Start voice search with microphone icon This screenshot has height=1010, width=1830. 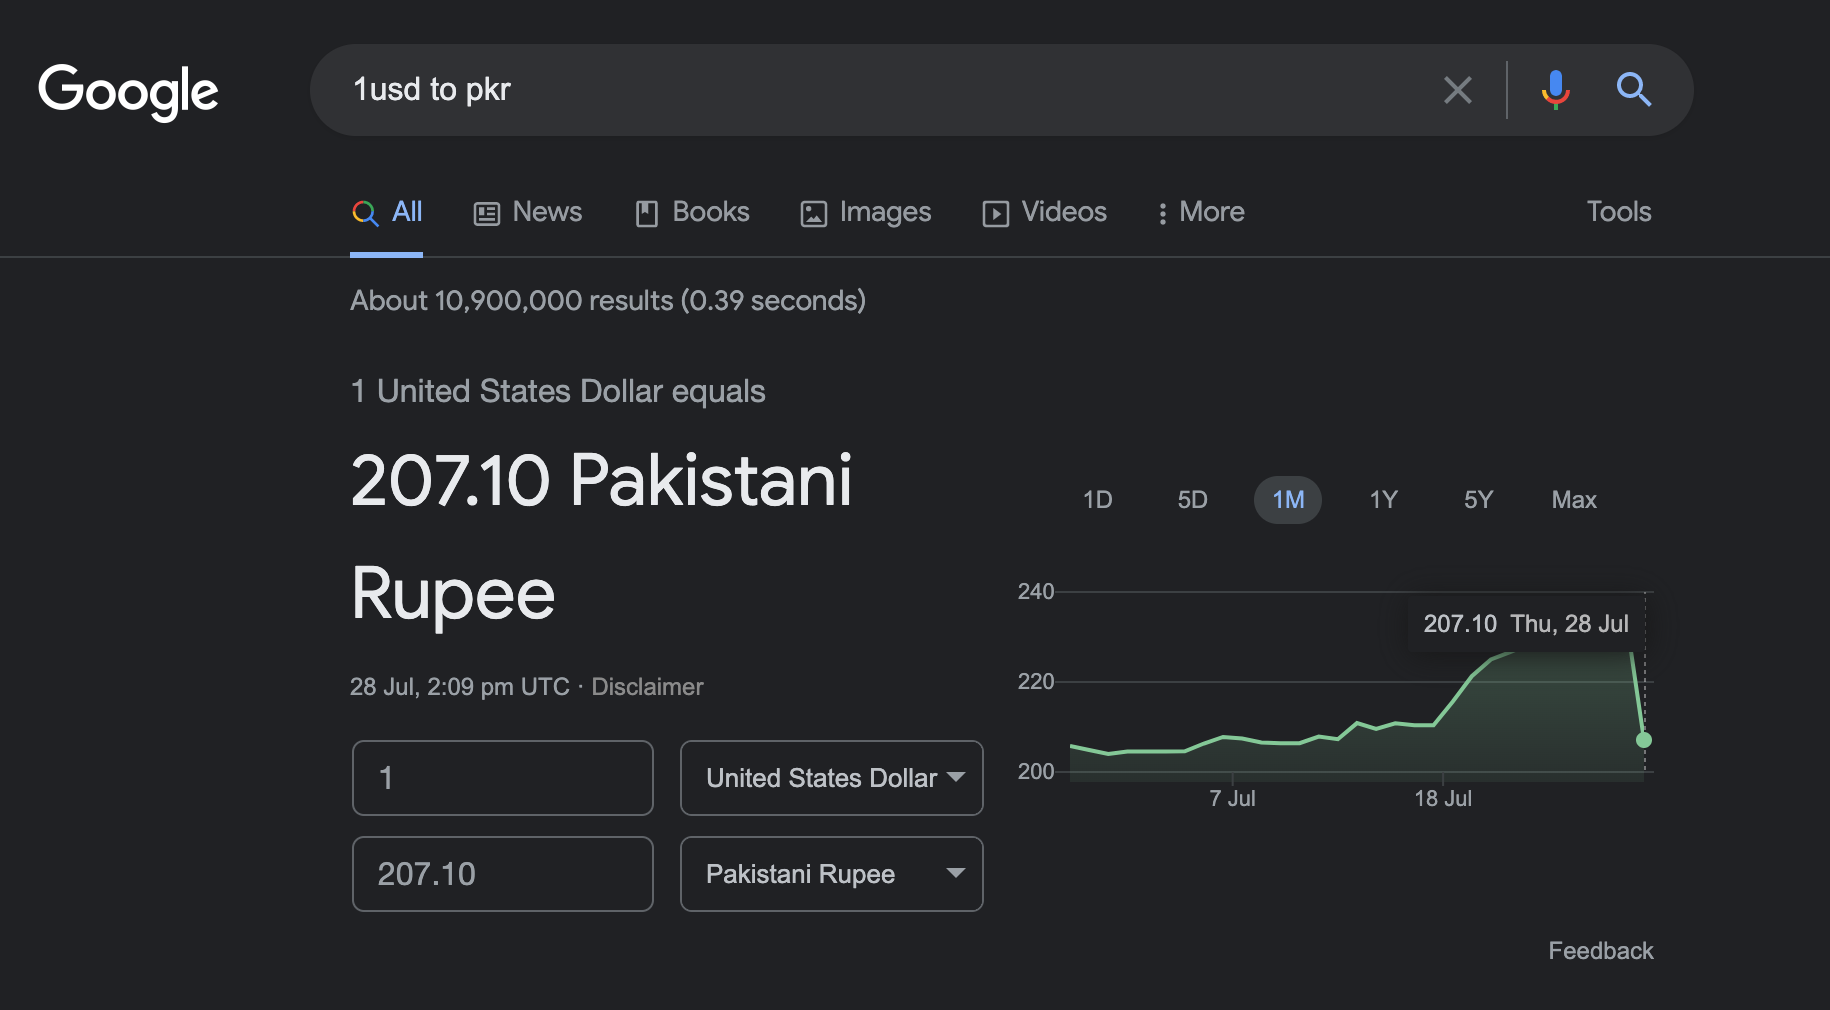pyautogui.click(x=1555, y=90)
